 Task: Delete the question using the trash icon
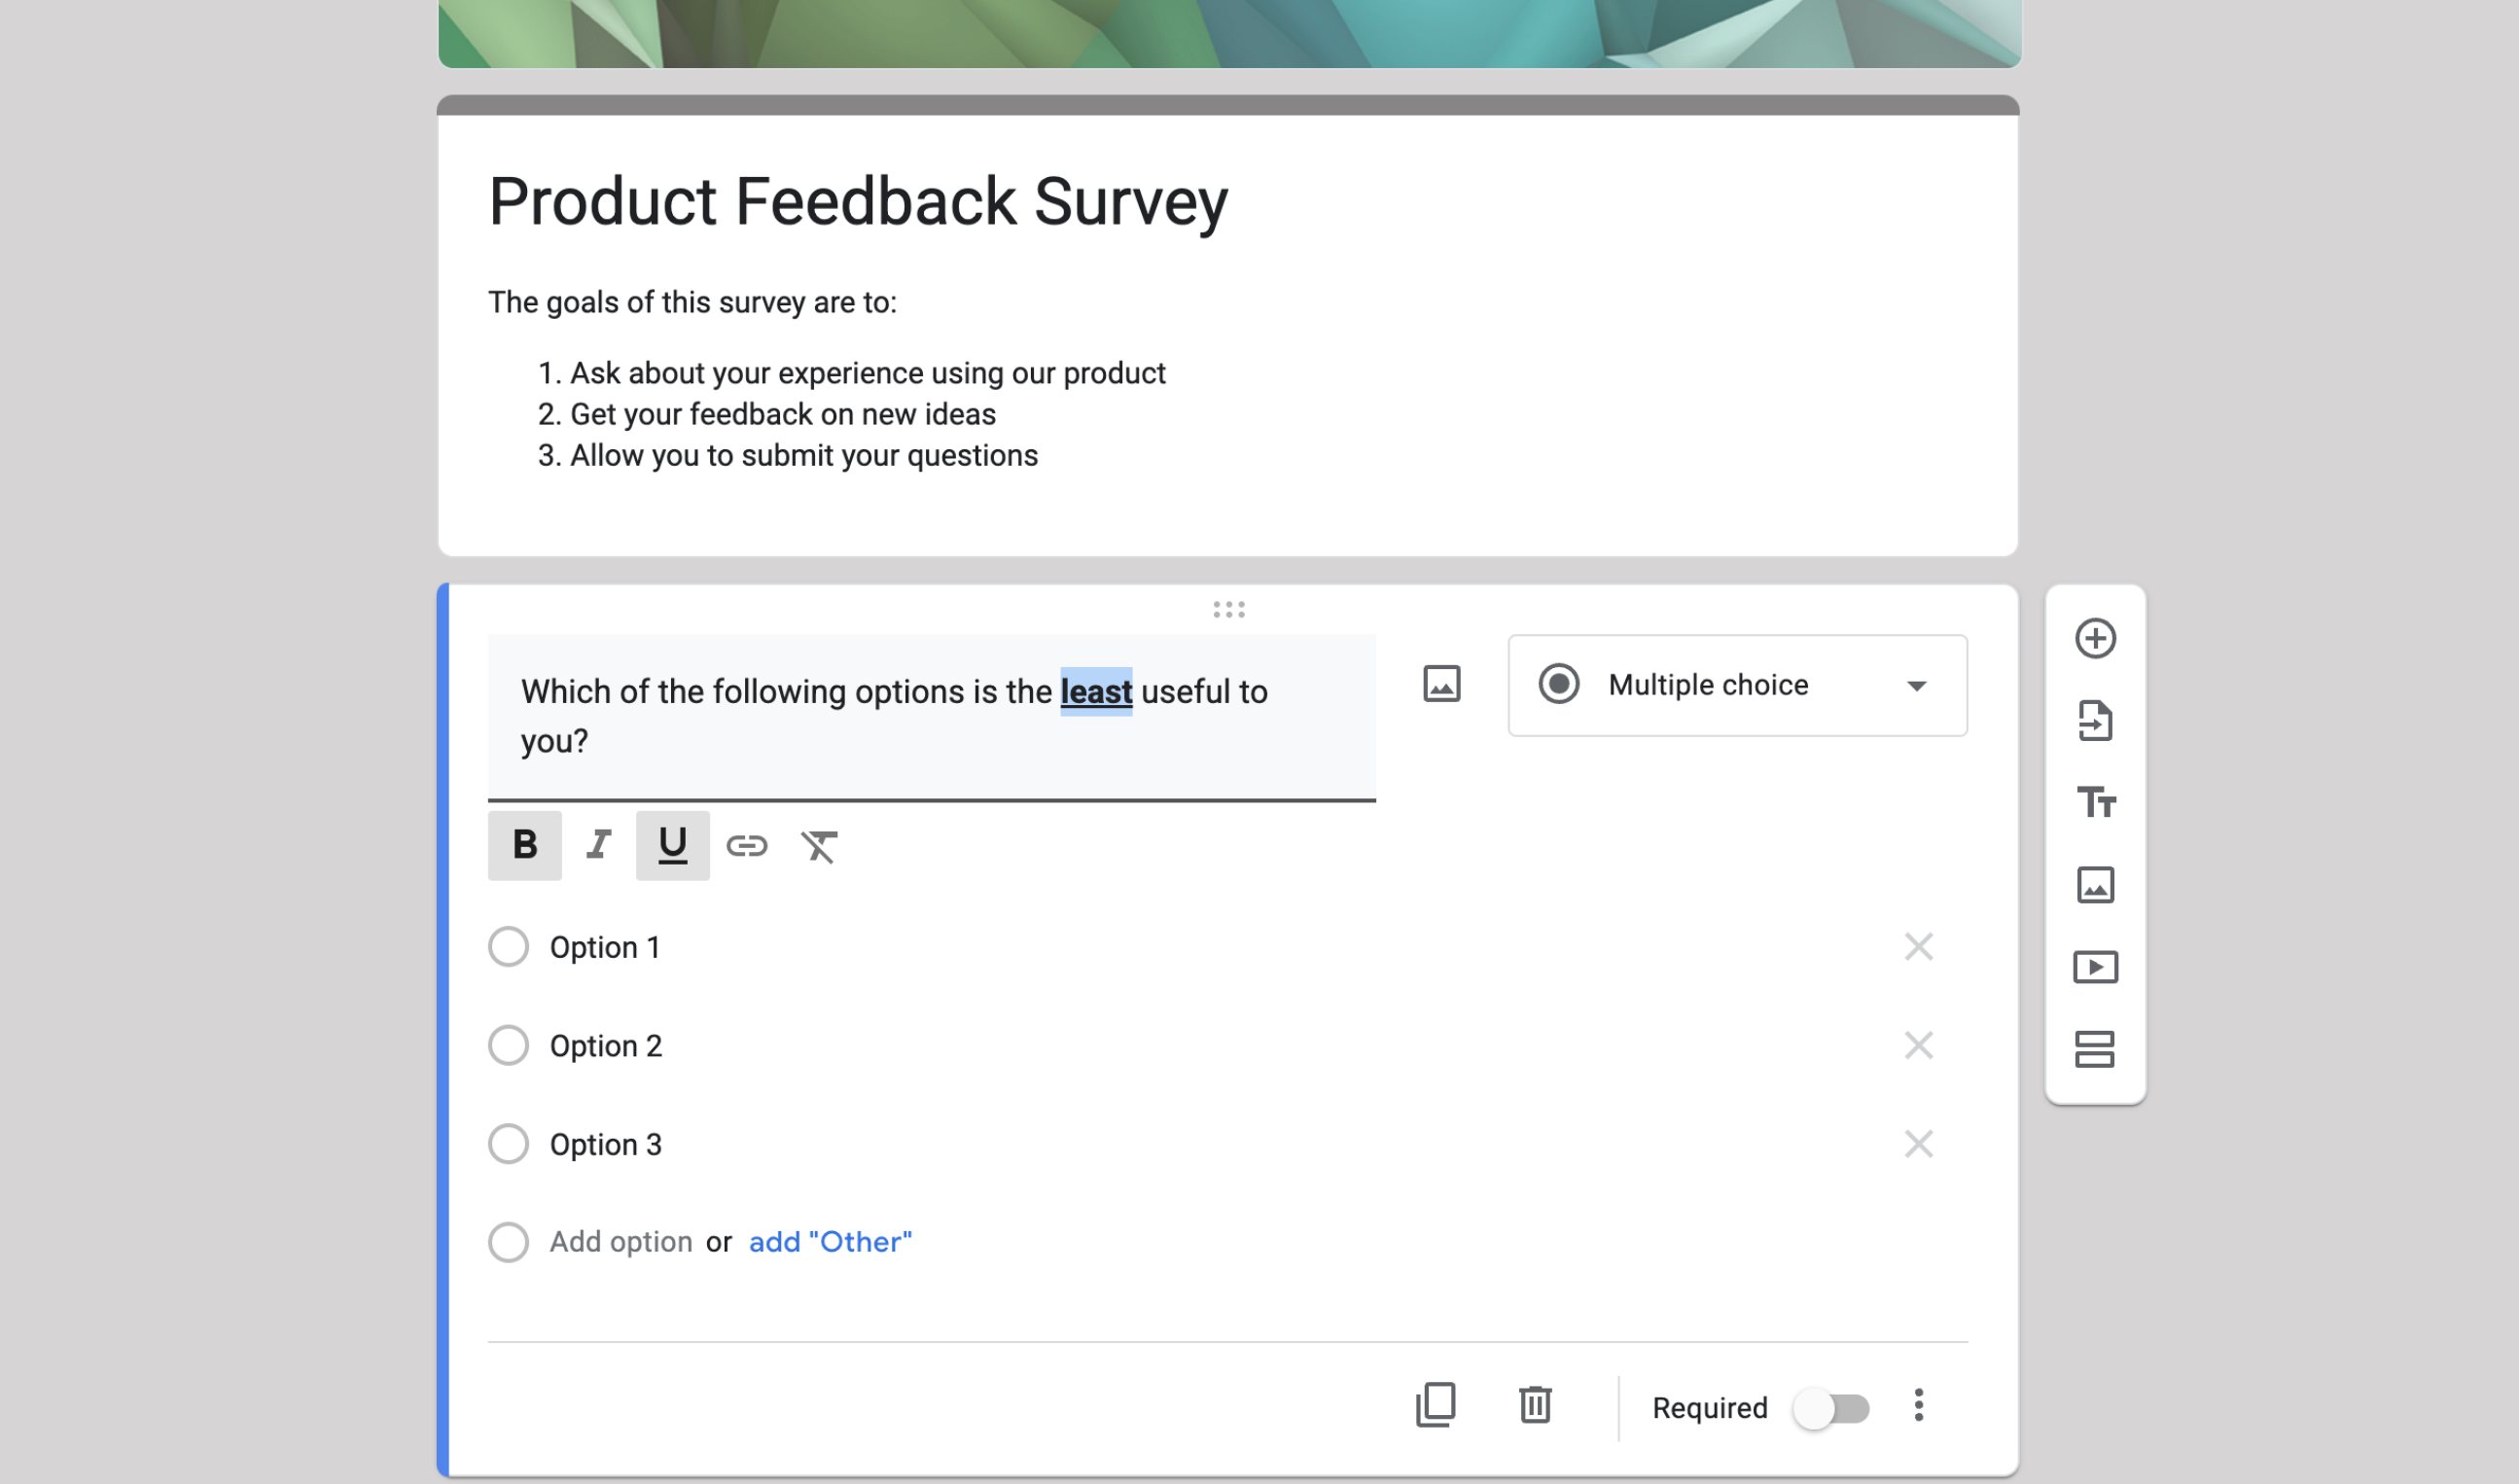(x=1535, y=1406)
